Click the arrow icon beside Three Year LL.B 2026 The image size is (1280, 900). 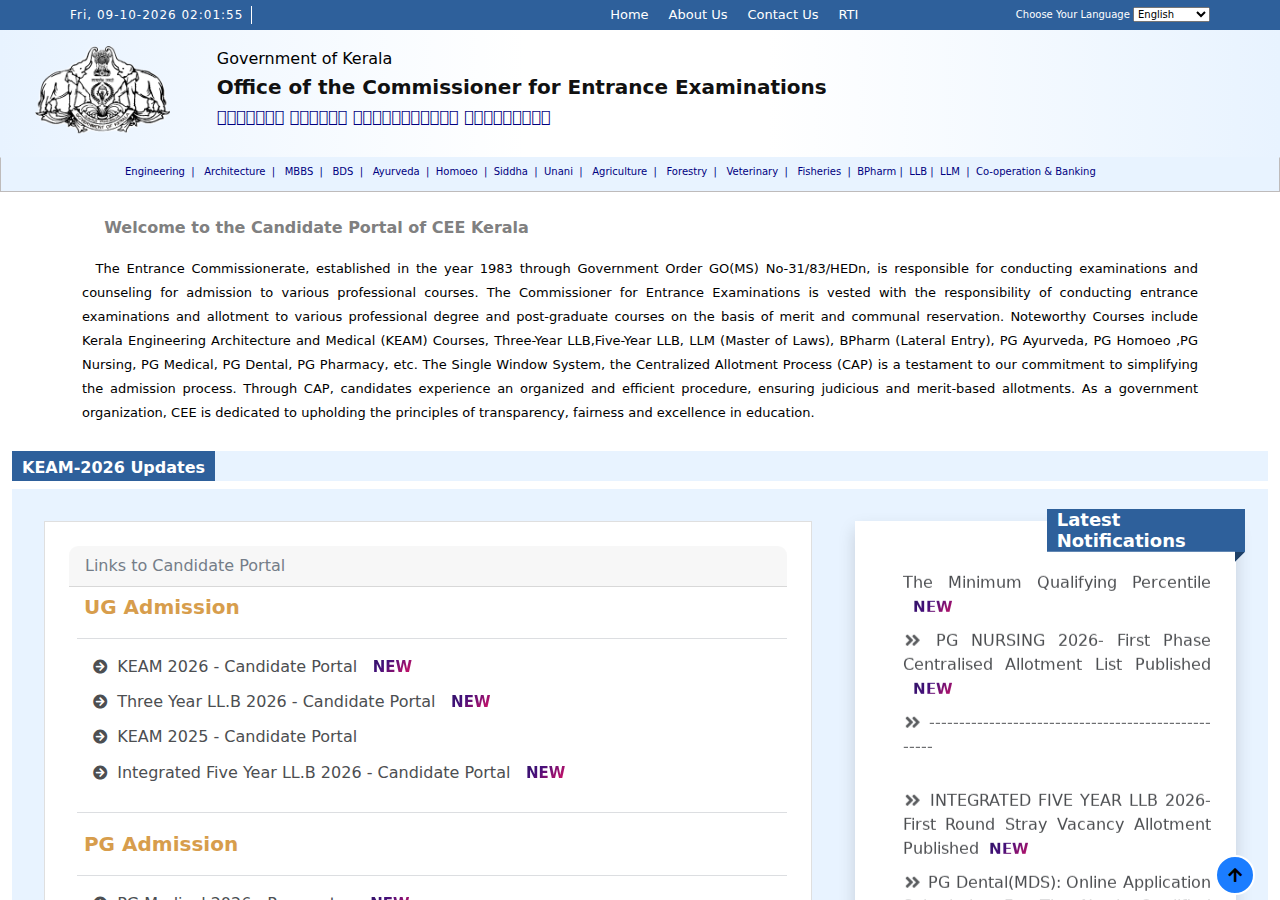(100, 702)
